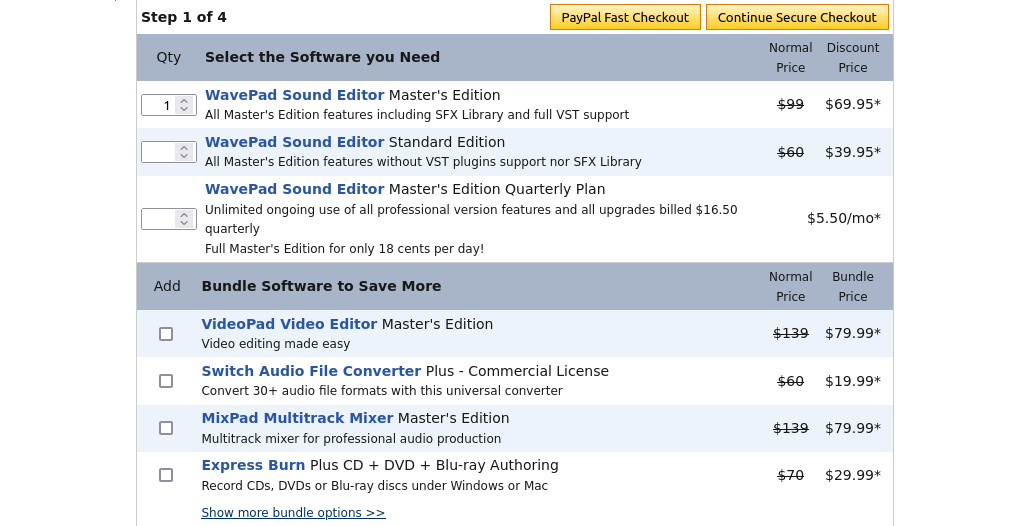
Task: Open the Express Burn link
Action: (253, 465)
